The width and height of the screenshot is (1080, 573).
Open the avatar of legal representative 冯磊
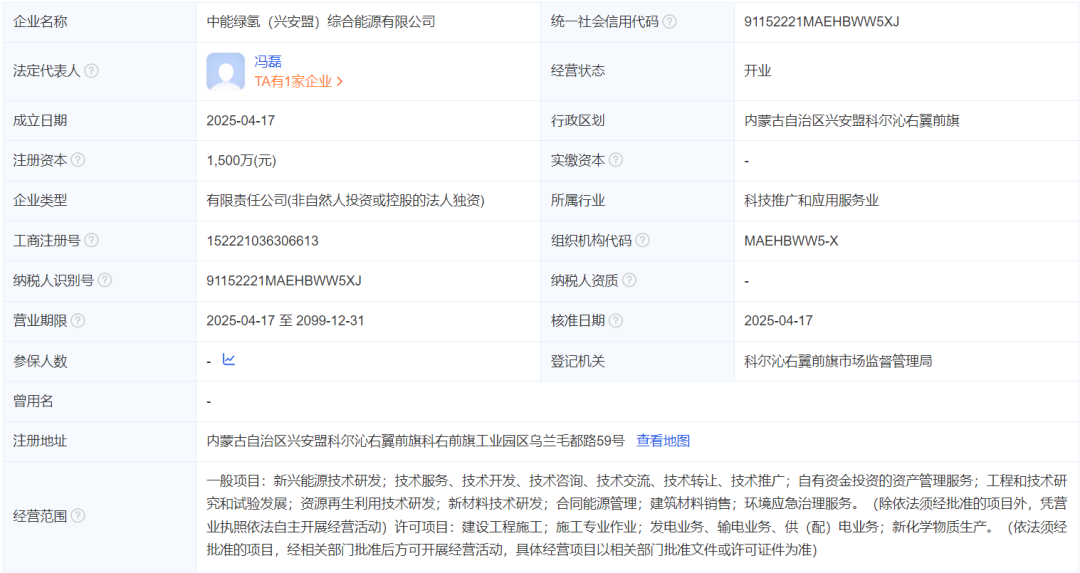click(225, 72)
